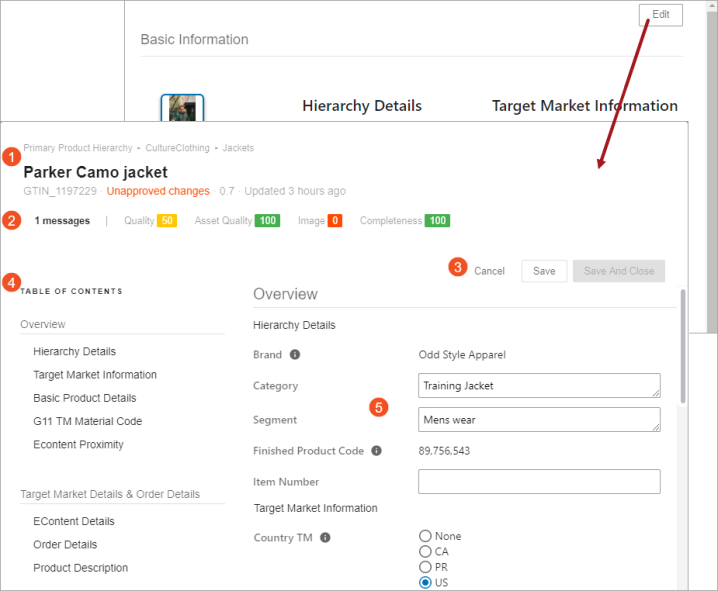Click the Quality score badge 50

[167, 221]
